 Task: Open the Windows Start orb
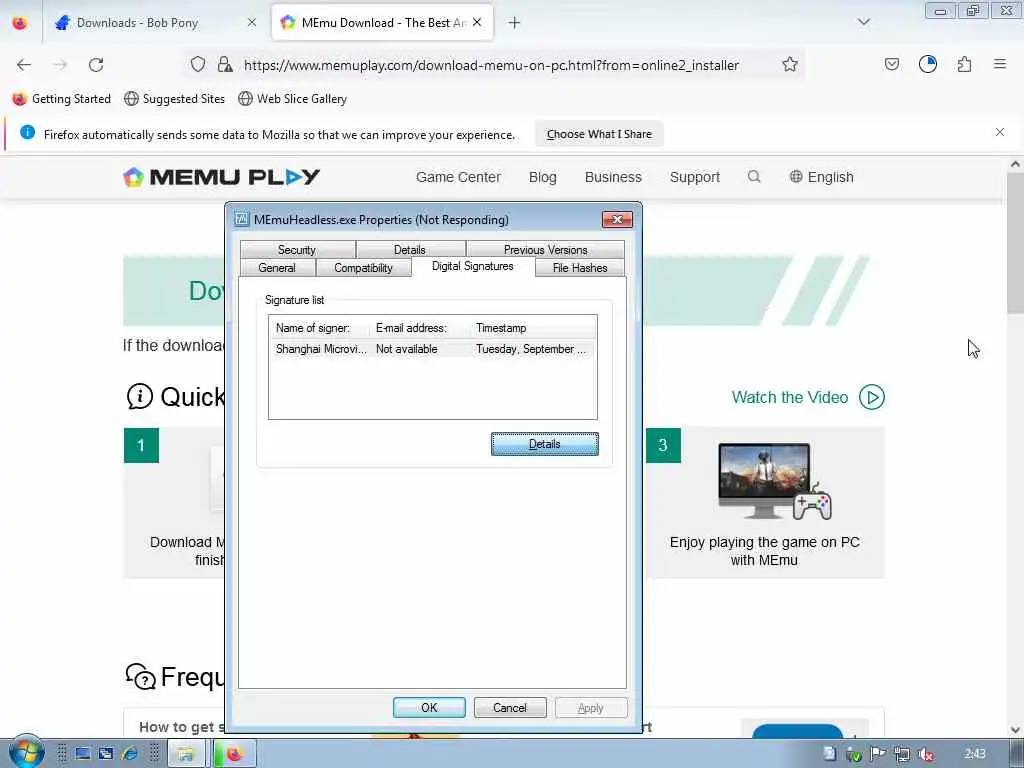pos(26,752)
